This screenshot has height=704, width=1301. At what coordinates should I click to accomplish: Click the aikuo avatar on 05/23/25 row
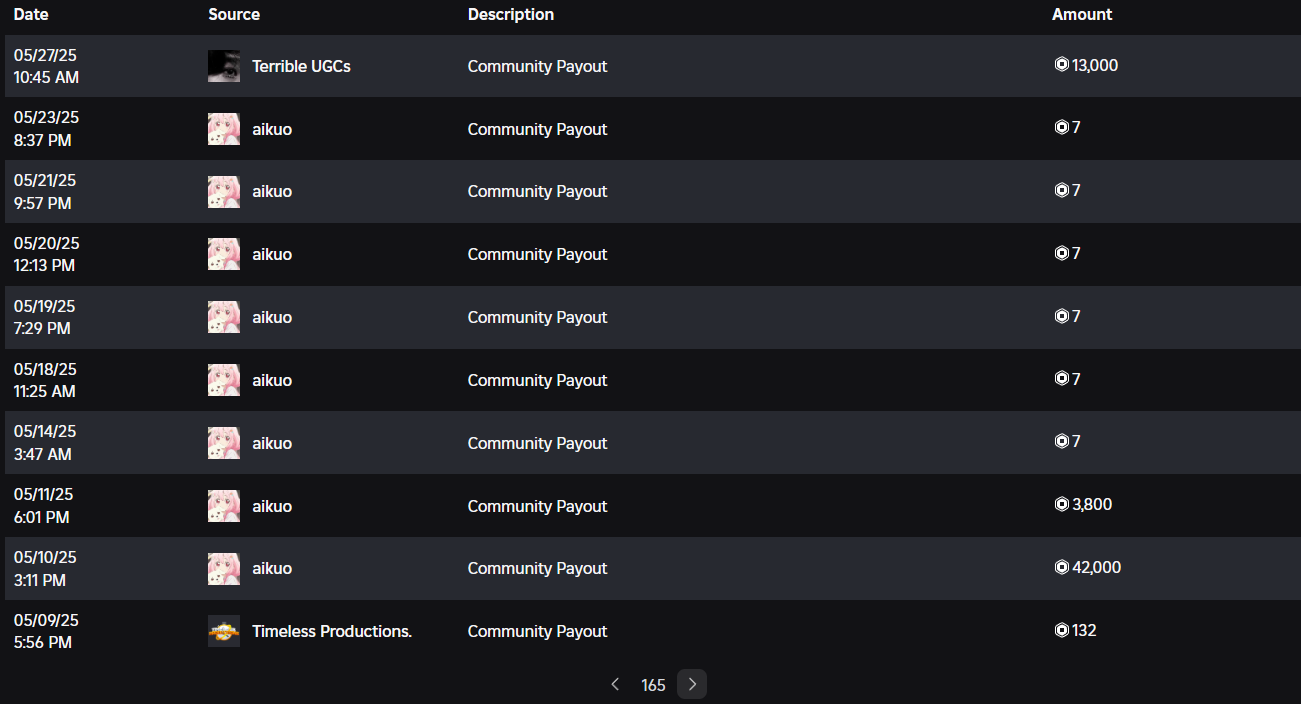224,129
